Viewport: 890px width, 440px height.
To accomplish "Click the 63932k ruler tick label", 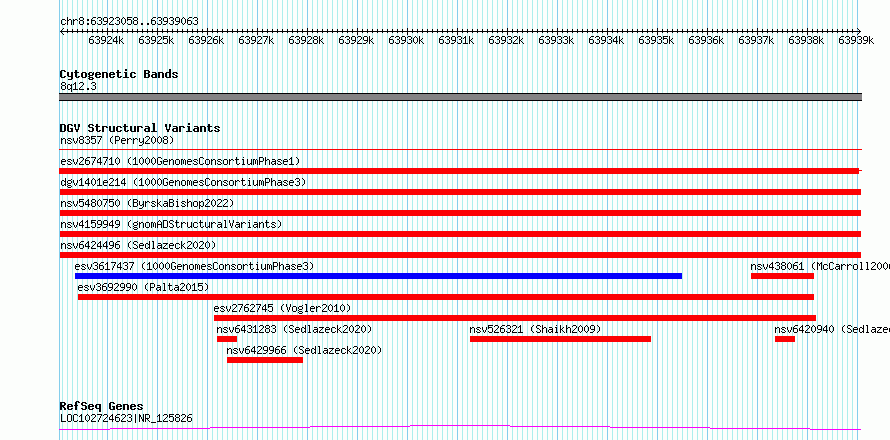I will 505,40.
